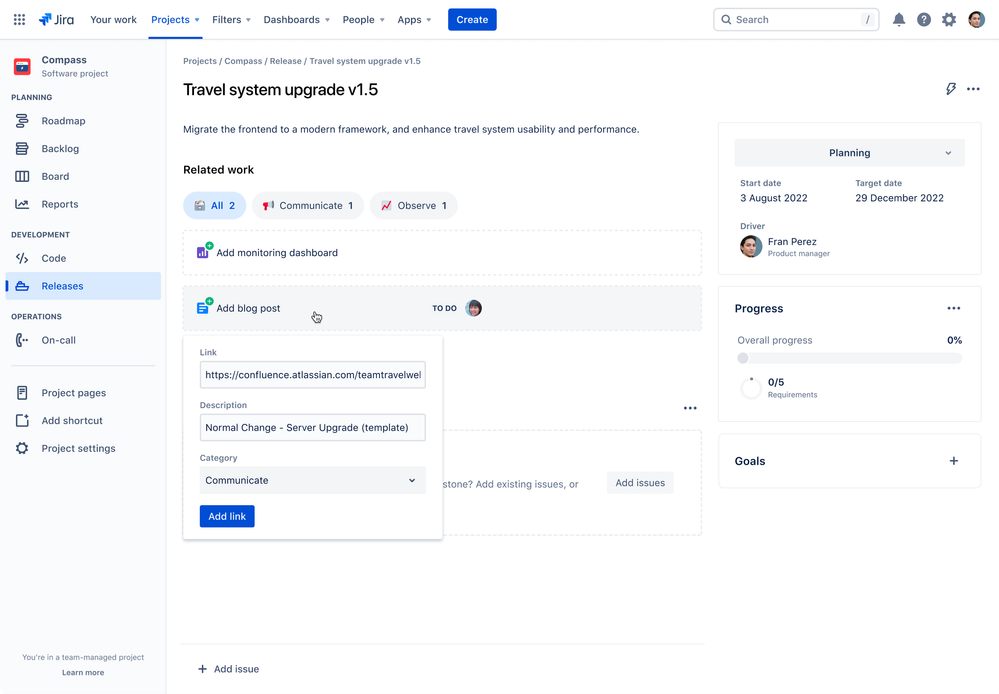Click the Add issues button
The width and height of the screenshot is (999, 694).
pyautogui.click(x=640, y=483)
